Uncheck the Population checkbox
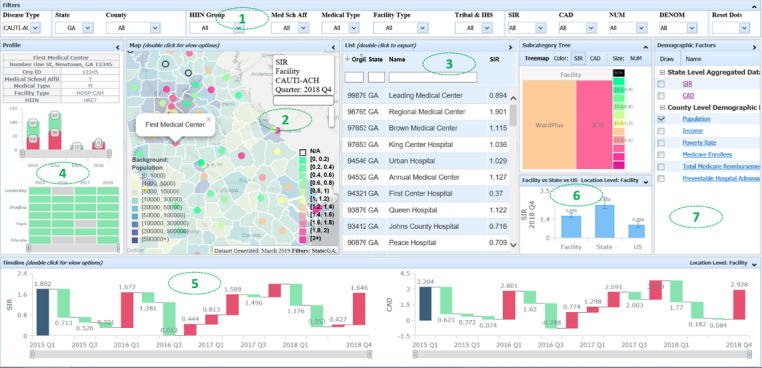 [x=661, y=119]
